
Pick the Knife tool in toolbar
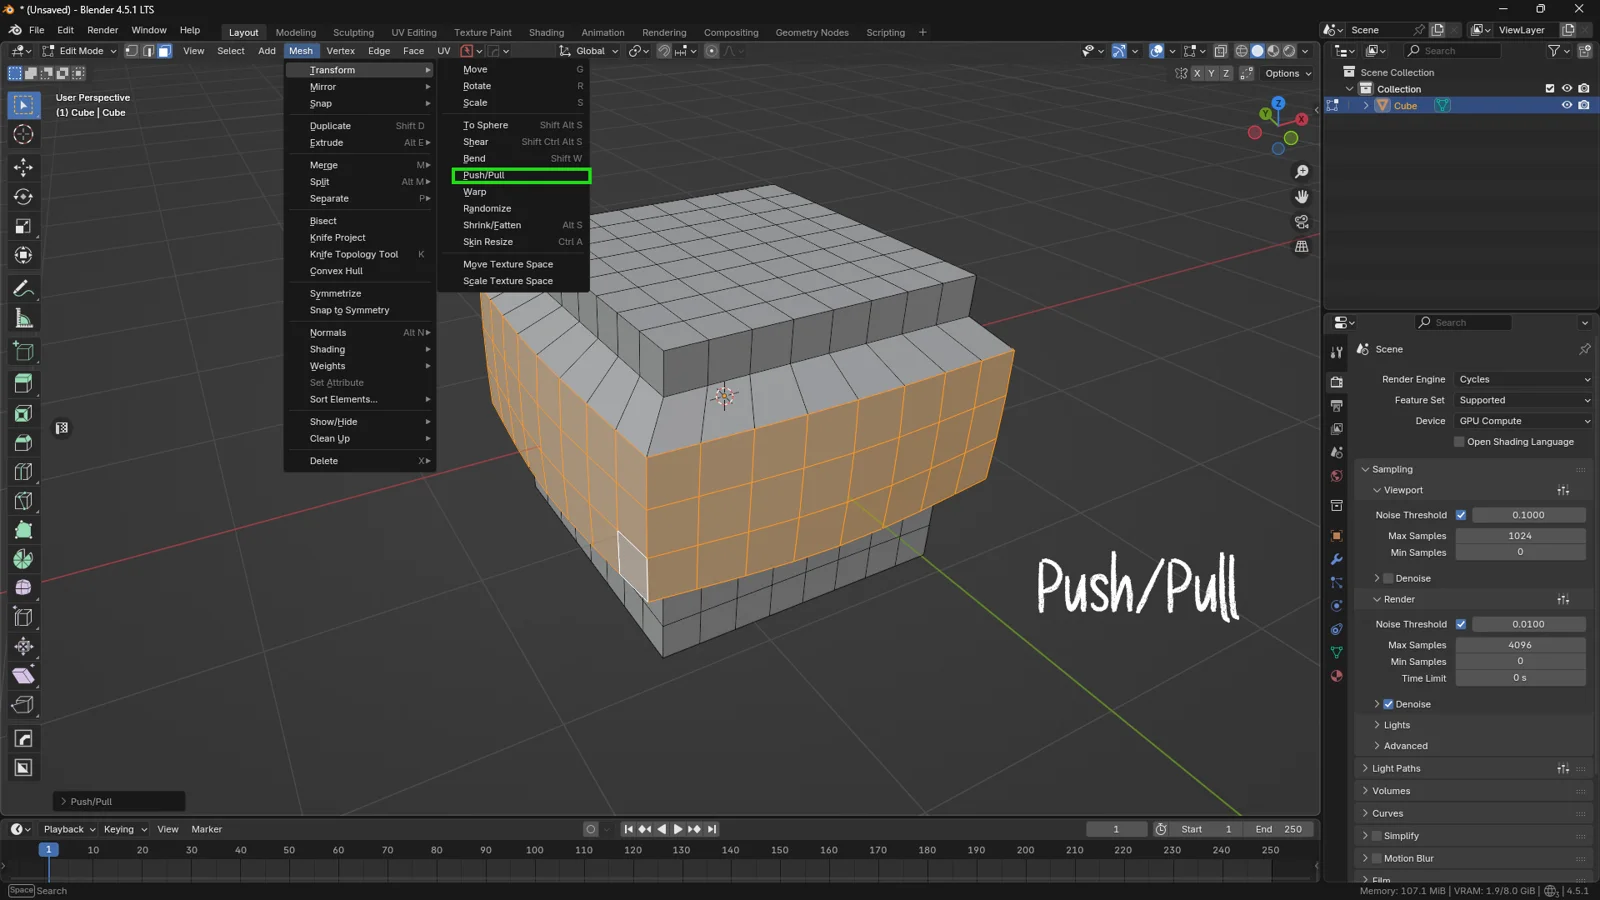[x=24, y=501]
